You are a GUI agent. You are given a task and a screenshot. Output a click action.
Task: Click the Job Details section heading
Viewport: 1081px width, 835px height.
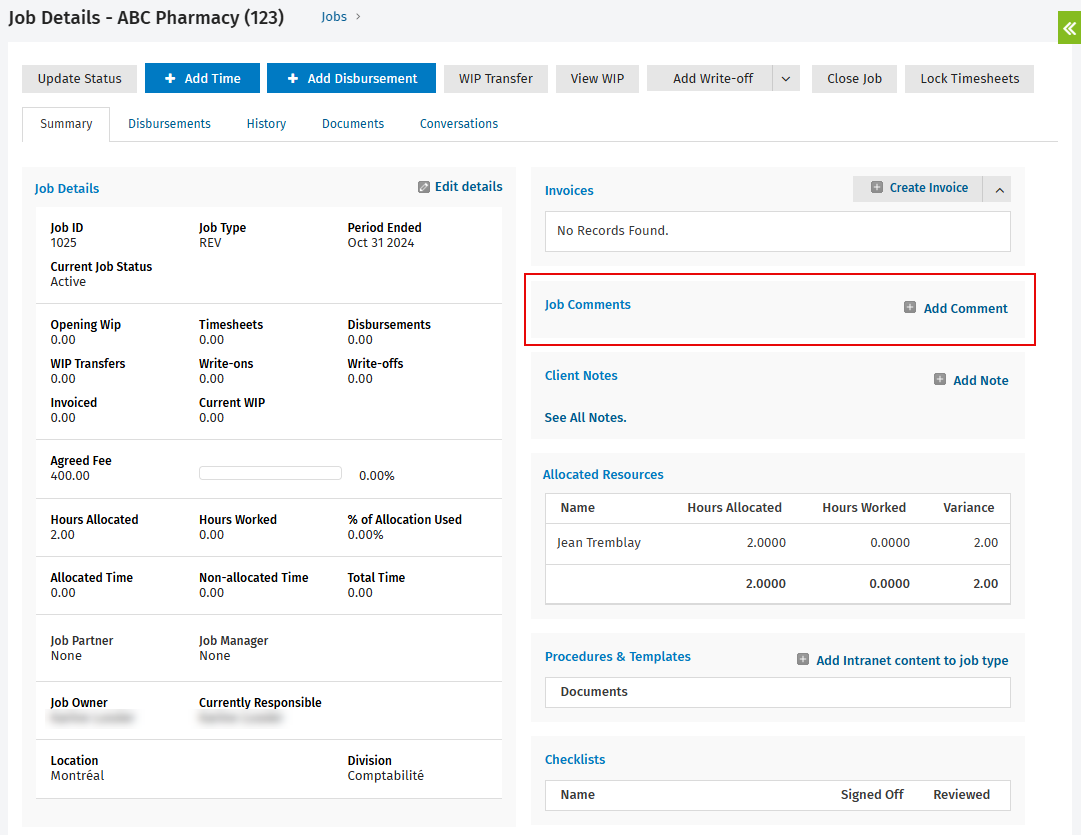pos(67,189)
